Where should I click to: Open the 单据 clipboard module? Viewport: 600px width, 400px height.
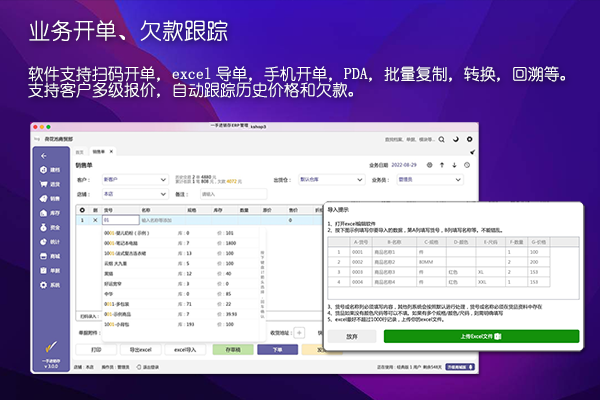[x=50, y=271]
